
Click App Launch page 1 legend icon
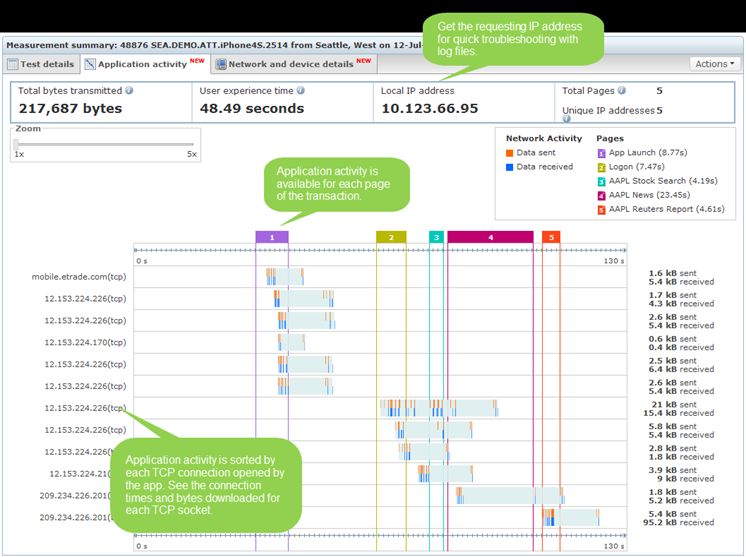[601, 153]
